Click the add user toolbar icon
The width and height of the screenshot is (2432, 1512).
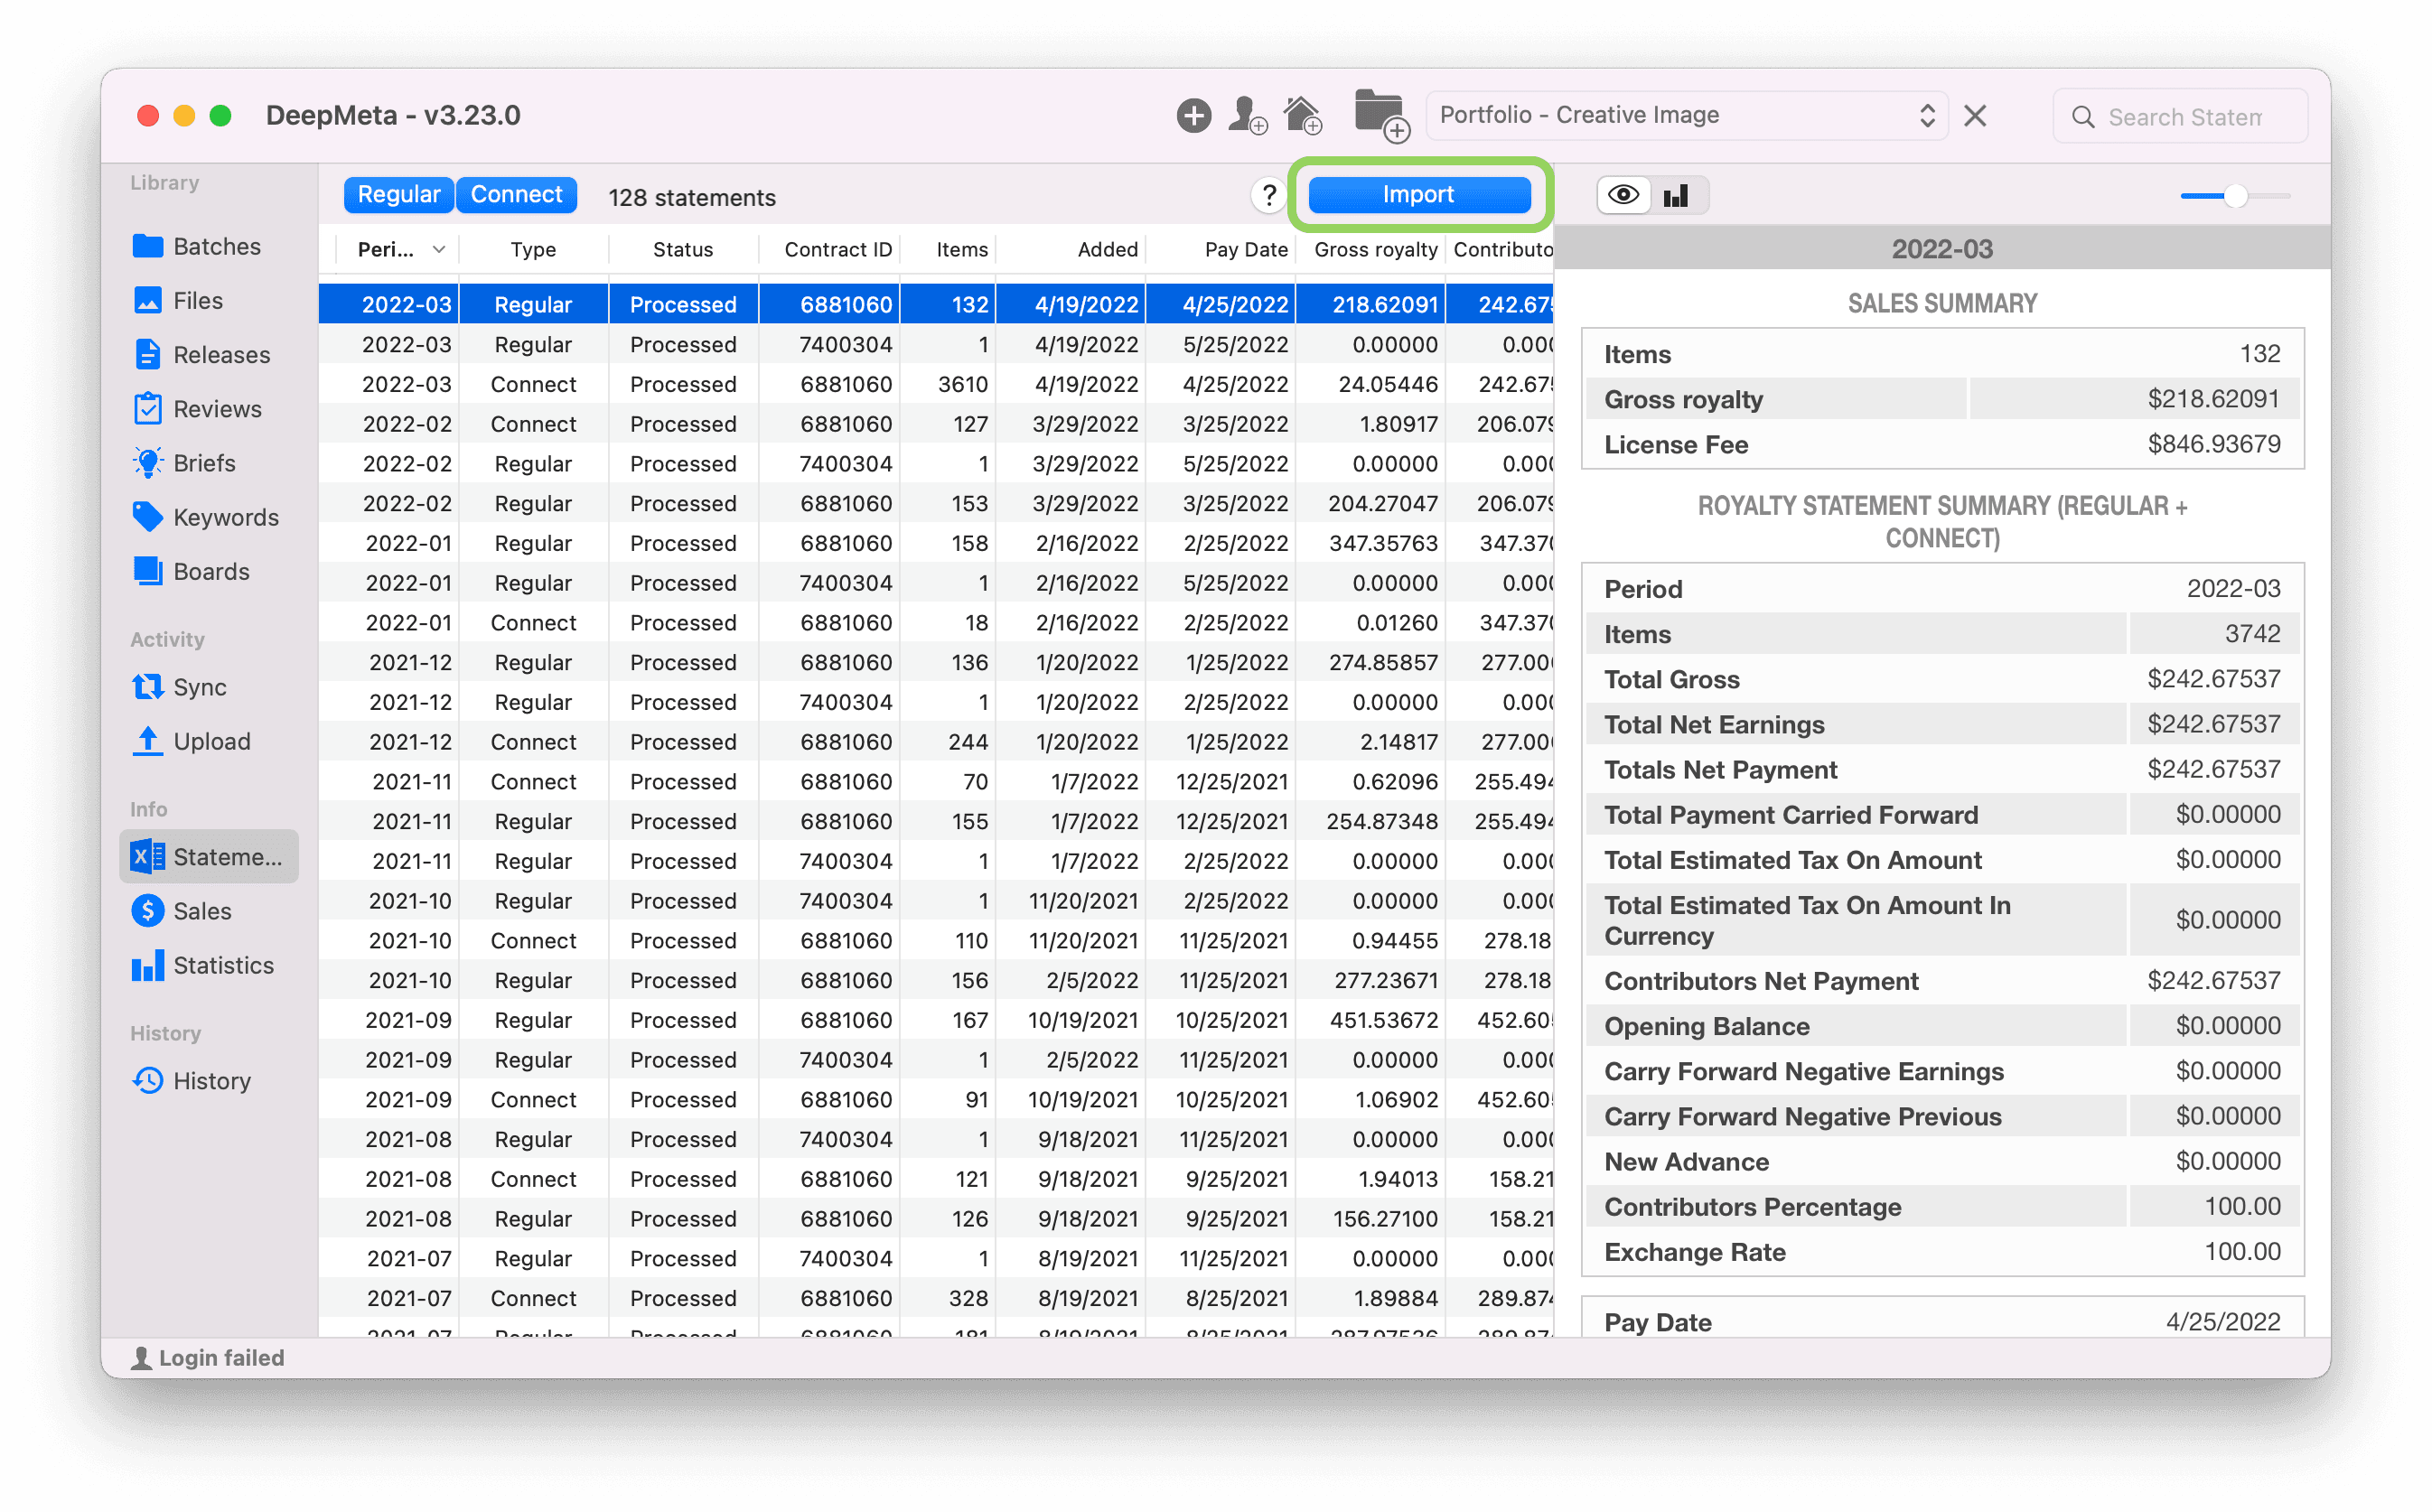pos(1248,115)
